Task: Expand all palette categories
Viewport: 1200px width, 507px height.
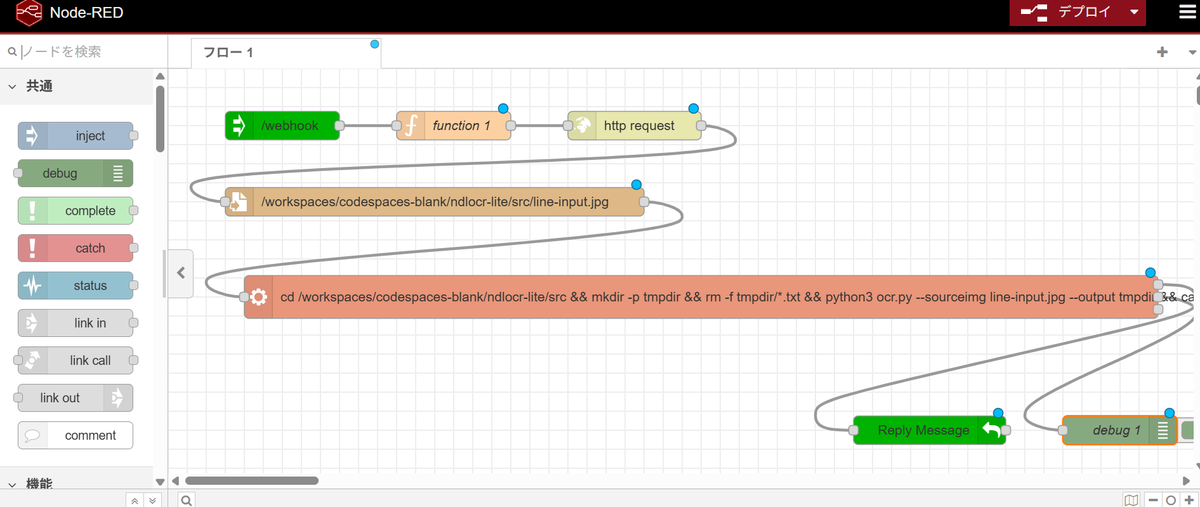Action: click(x=151, y=499)
